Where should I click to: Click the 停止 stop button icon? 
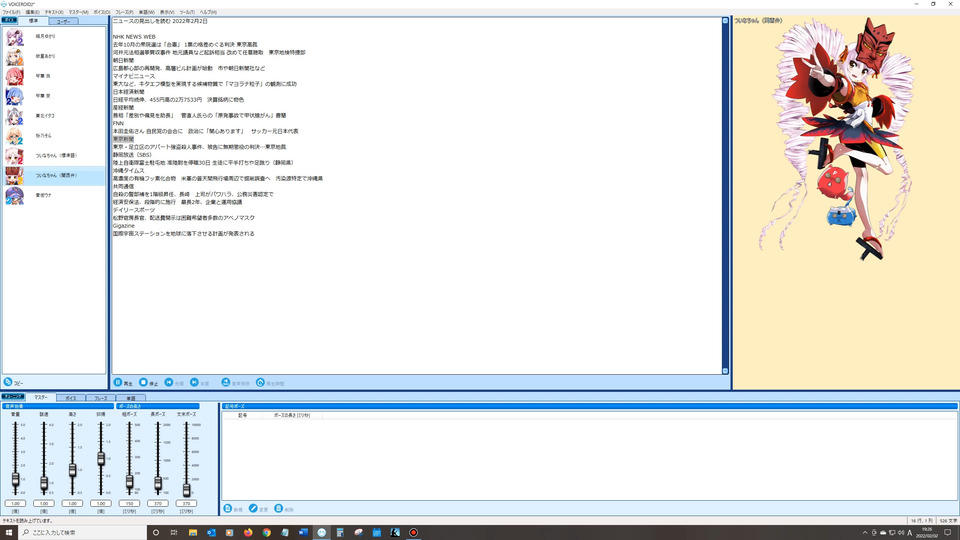[x=143, y=382]
